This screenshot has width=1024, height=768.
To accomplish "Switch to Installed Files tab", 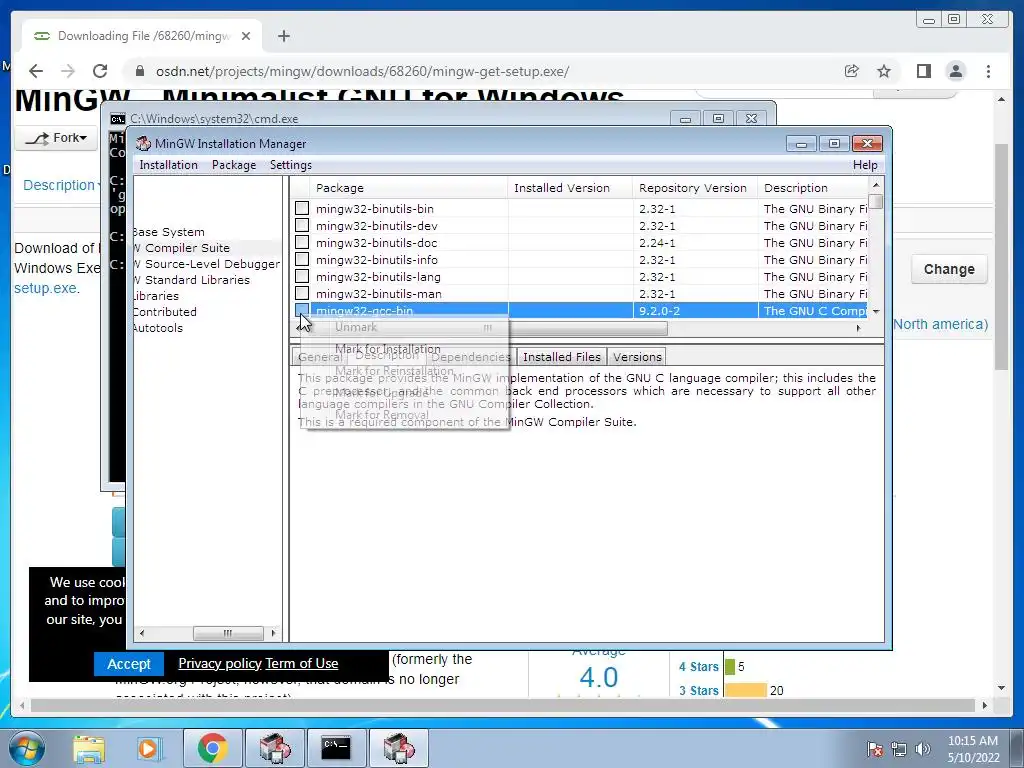I will tap(562, 357).
